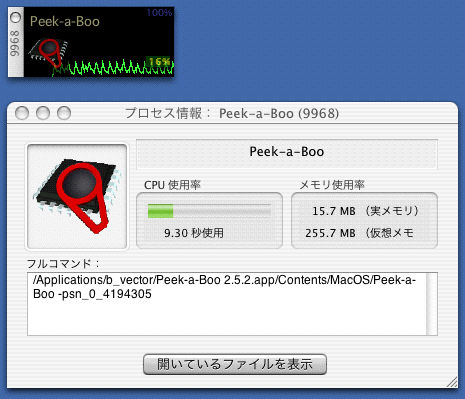
Task: Click the round button on the mini monitor strip
Action: pos(15,17)
